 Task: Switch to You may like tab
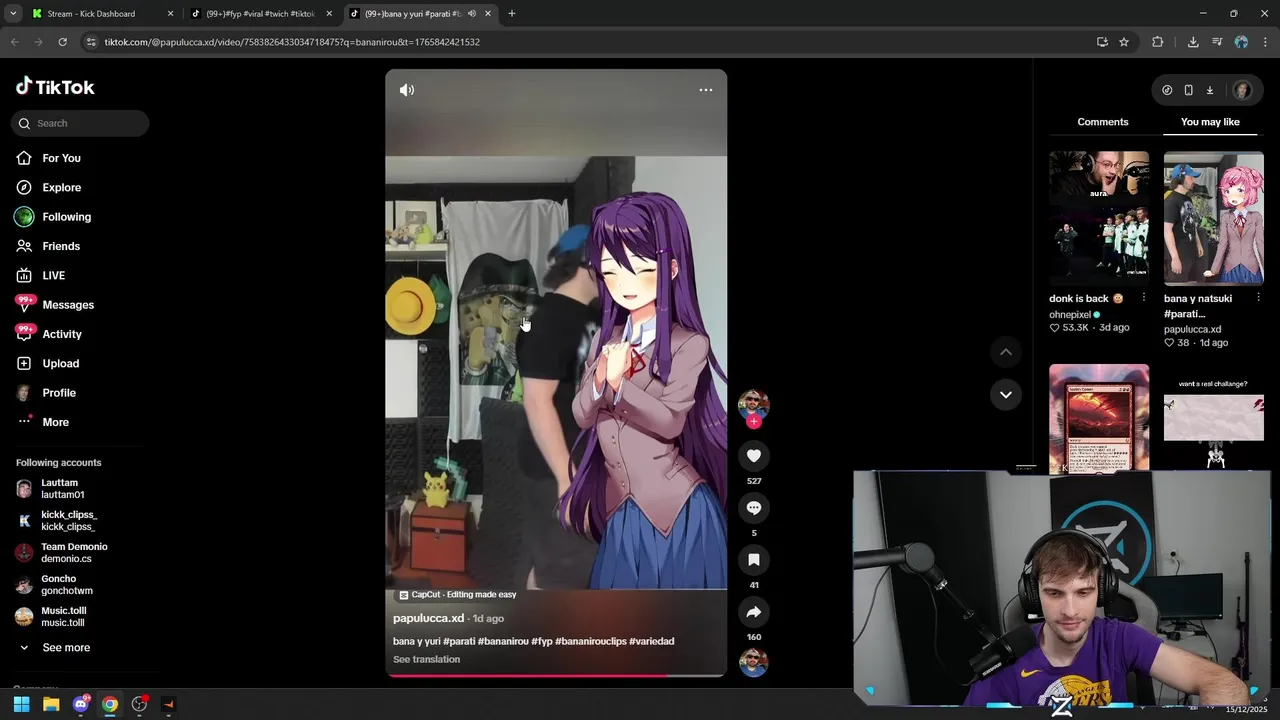click(1210, 122)
